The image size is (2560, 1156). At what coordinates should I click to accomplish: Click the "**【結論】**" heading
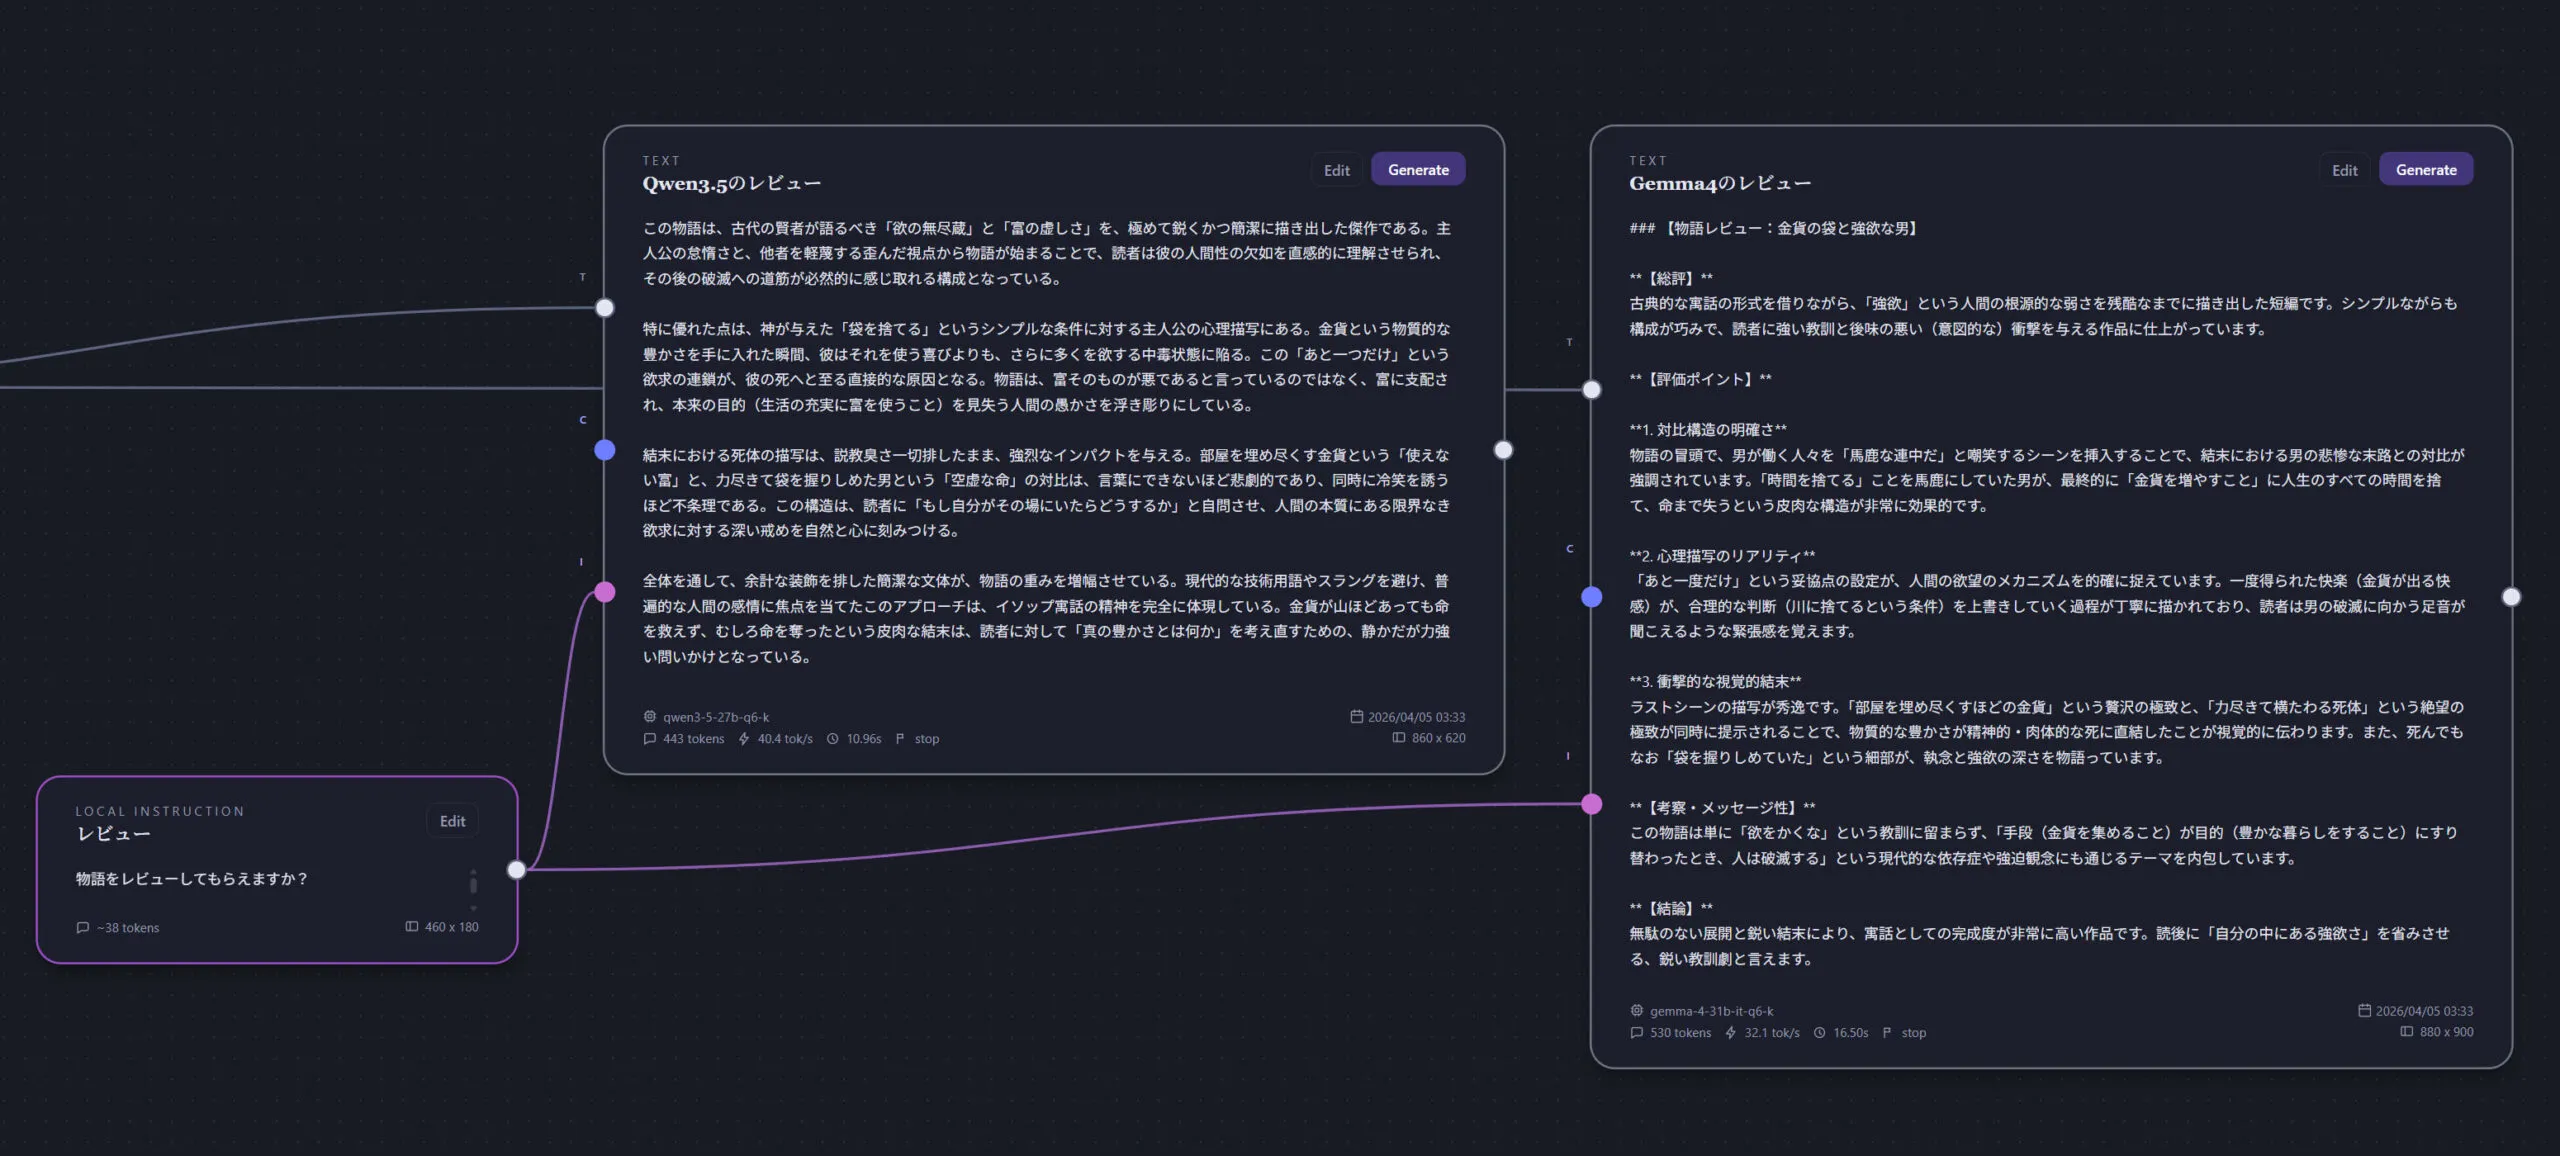(x=1671, y=908)
